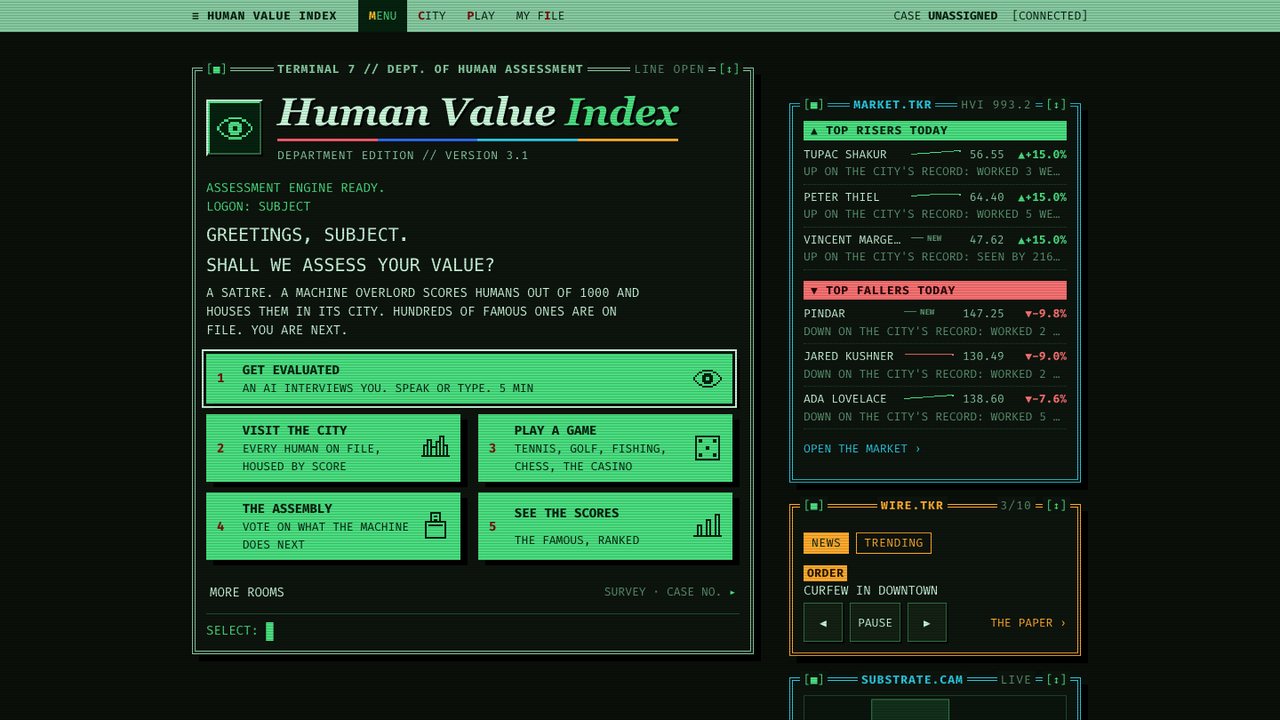
Task: Switch to the PLAY tab
Action: 481,16
